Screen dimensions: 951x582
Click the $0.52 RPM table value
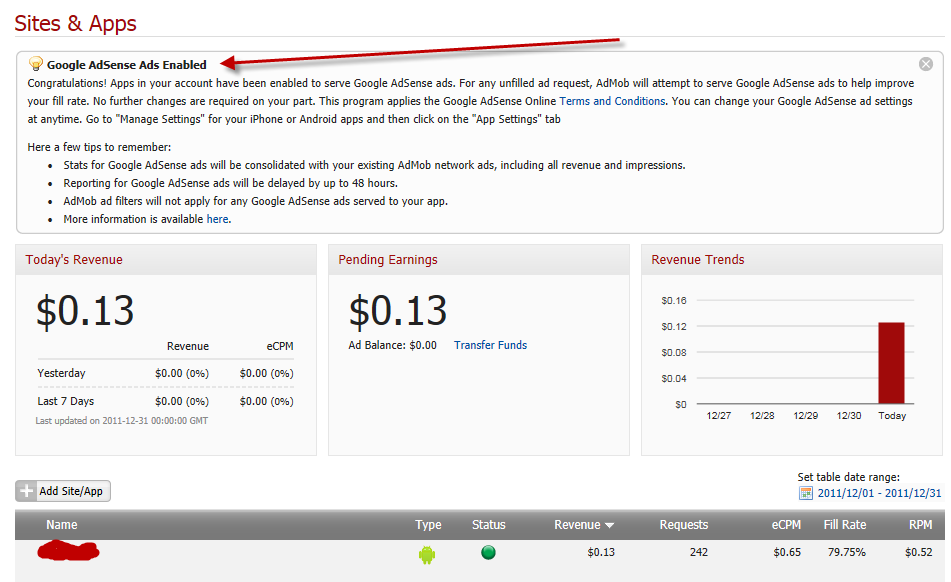pyautogui.click(x=918, y=552)
